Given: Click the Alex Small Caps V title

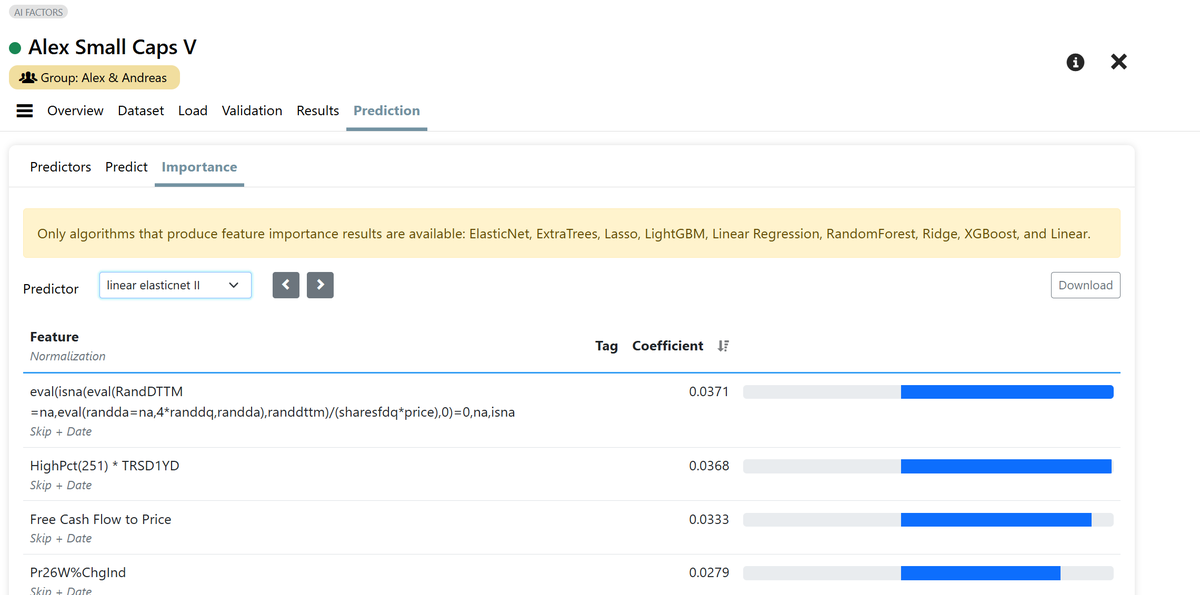Looking at the screenshot, I should [112, 47].
